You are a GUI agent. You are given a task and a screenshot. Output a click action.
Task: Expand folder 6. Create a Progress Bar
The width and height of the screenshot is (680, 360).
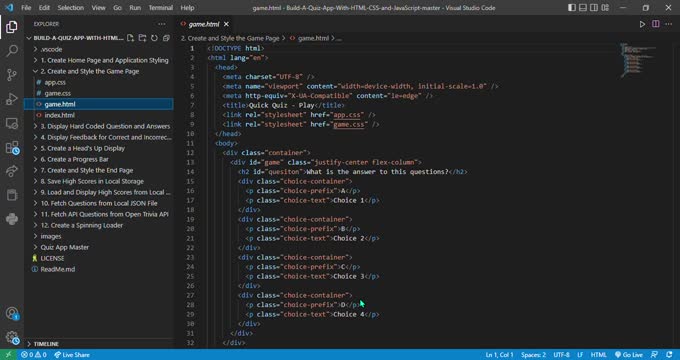(x=99, y=159)
